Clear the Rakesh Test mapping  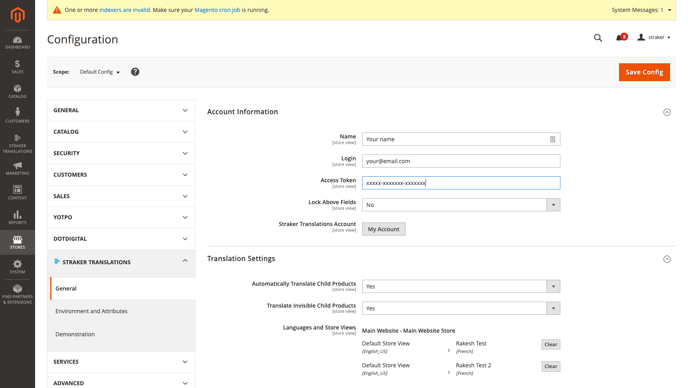(551, 345)
